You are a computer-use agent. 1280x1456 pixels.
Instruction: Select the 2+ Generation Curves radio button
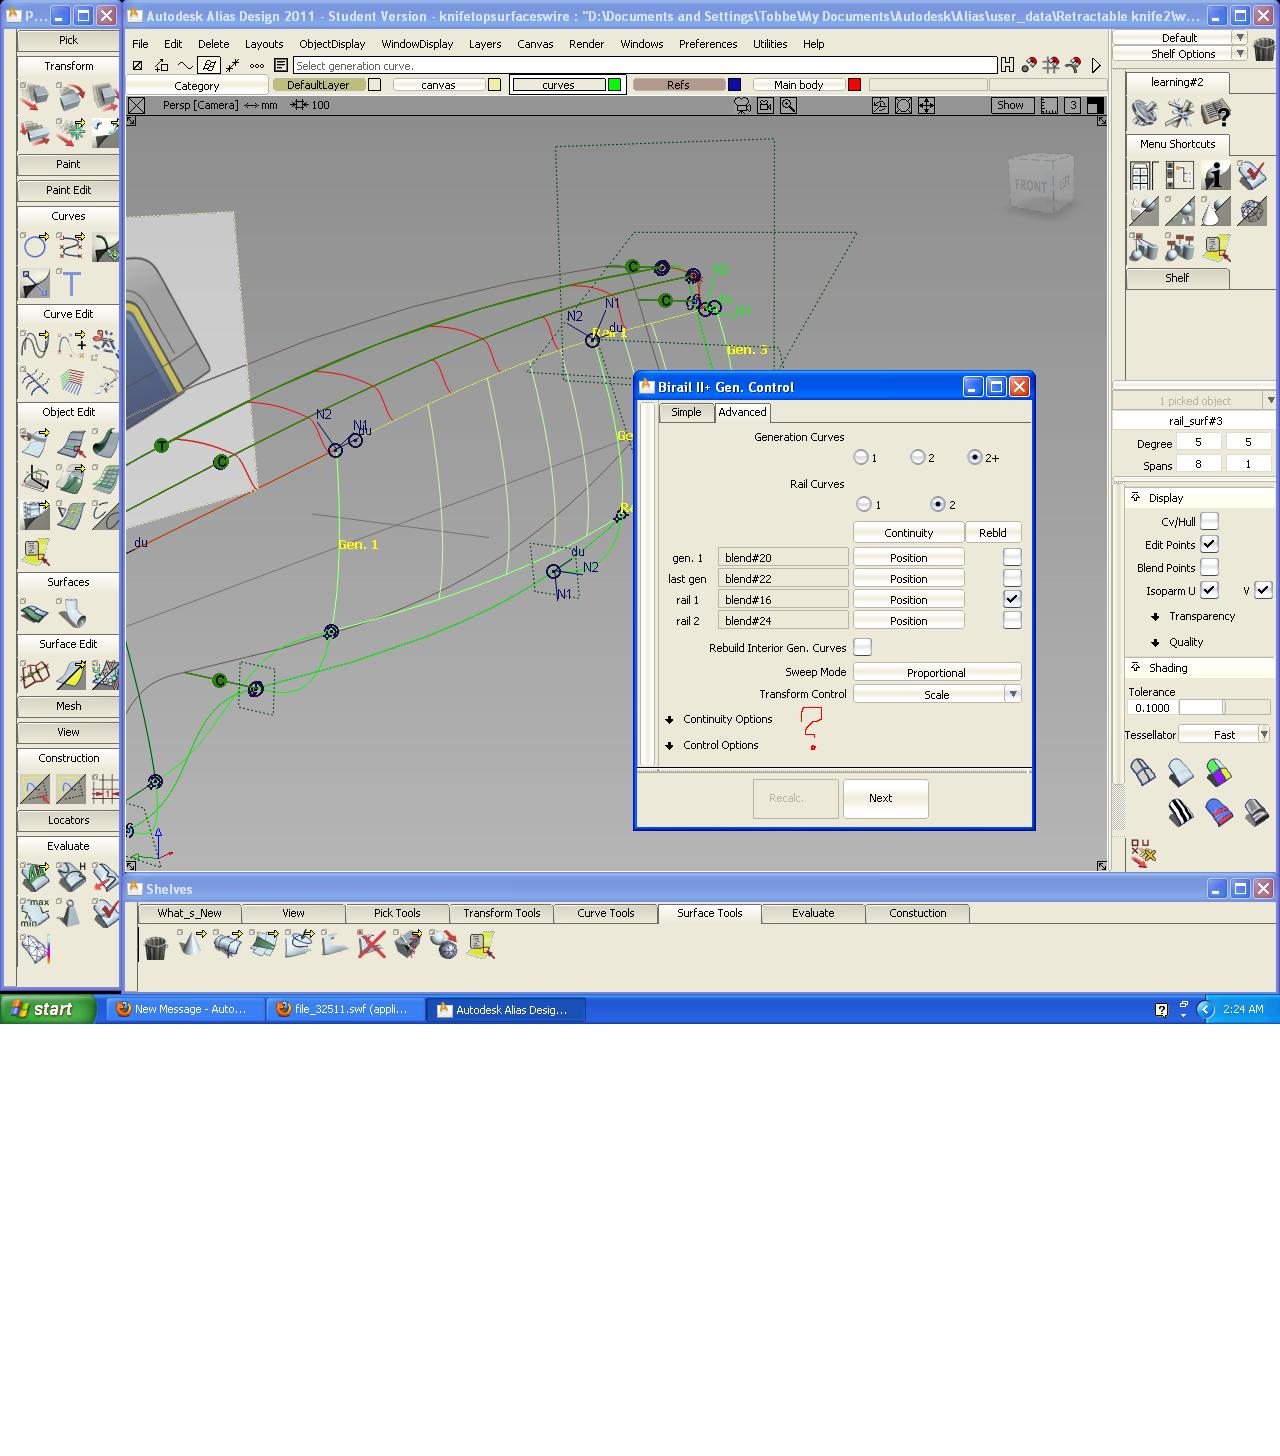pos(975,457)
